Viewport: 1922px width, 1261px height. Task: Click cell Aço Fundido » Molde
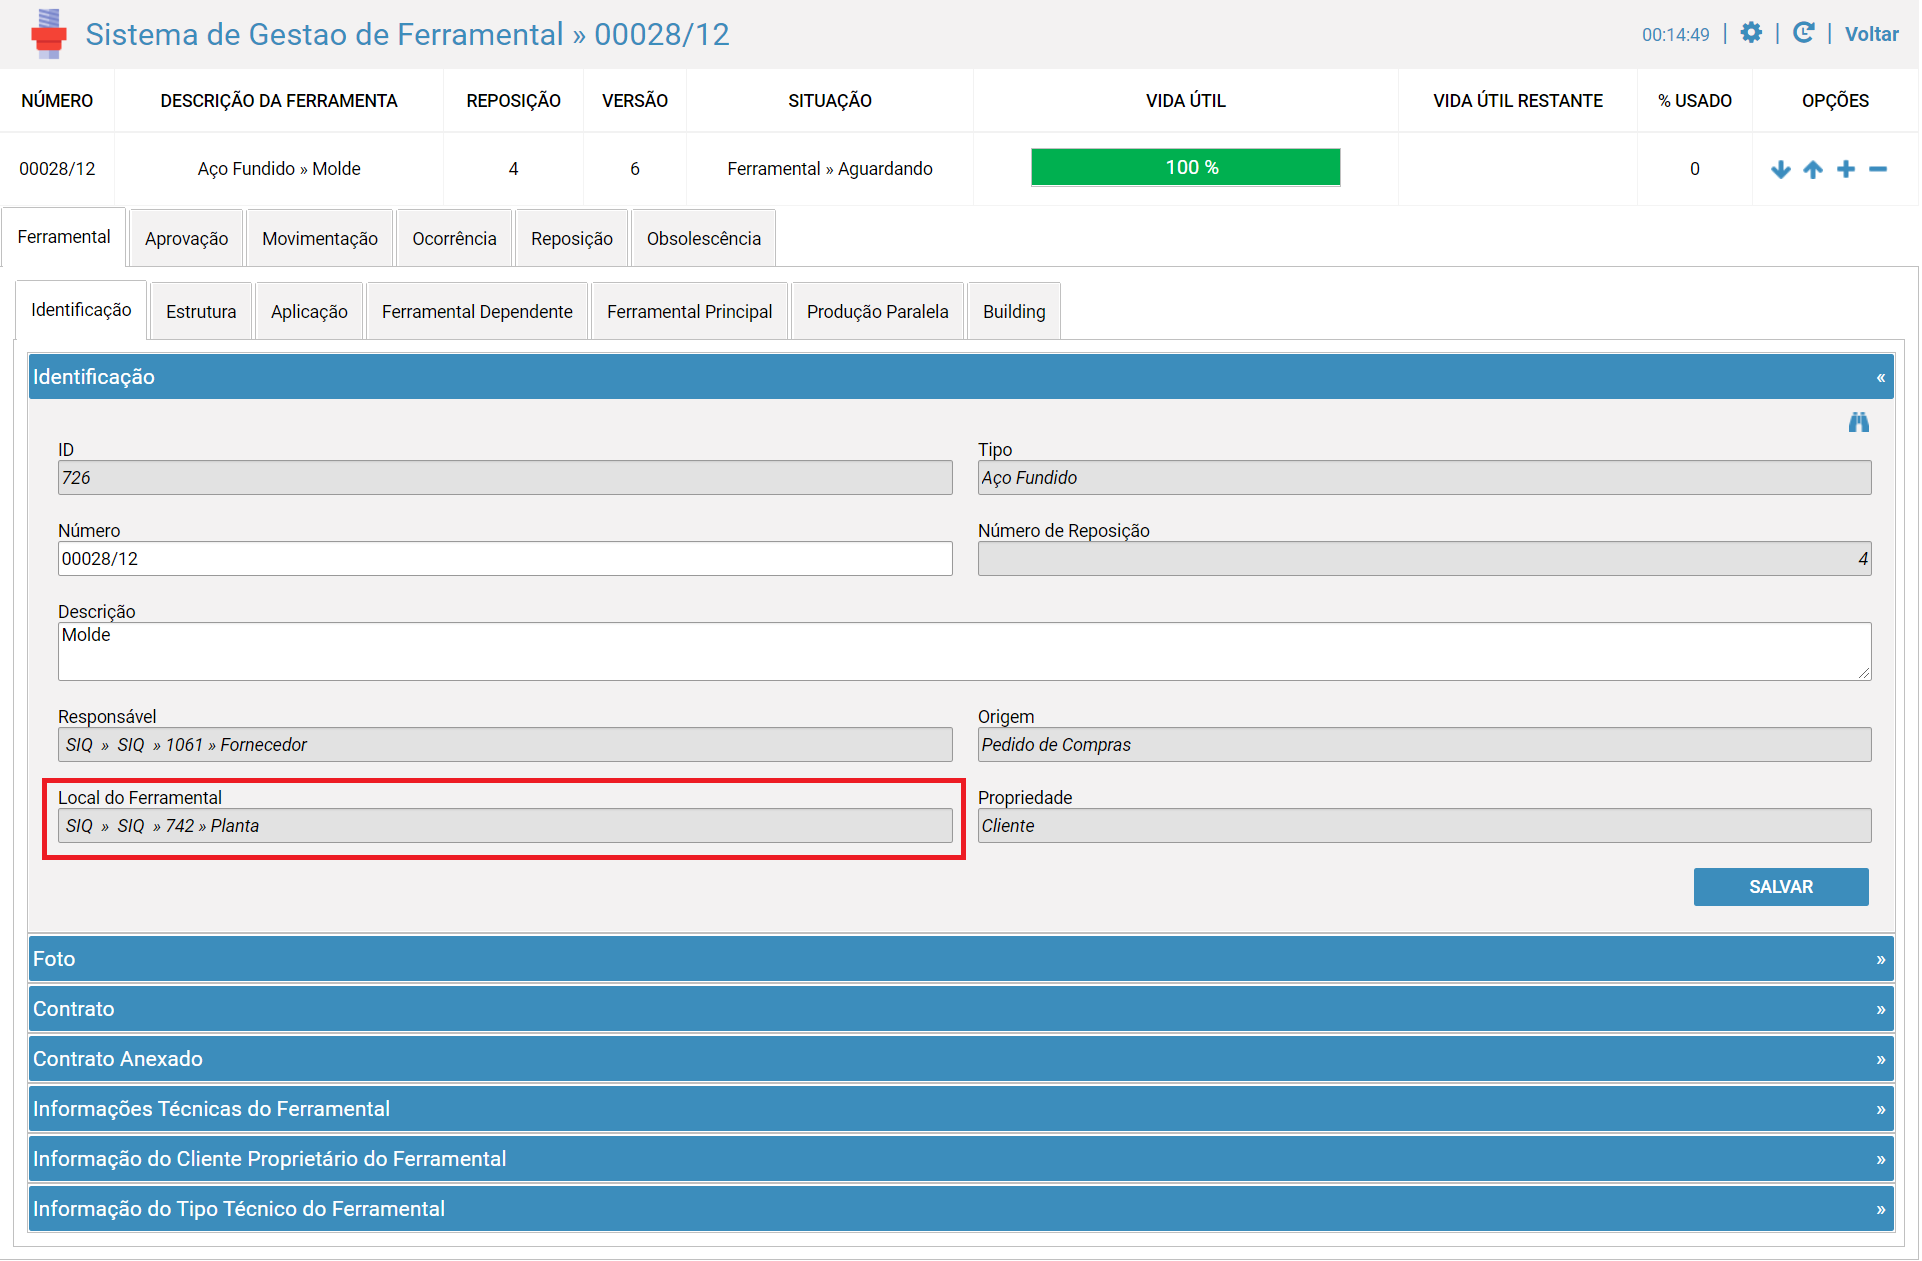279,169
